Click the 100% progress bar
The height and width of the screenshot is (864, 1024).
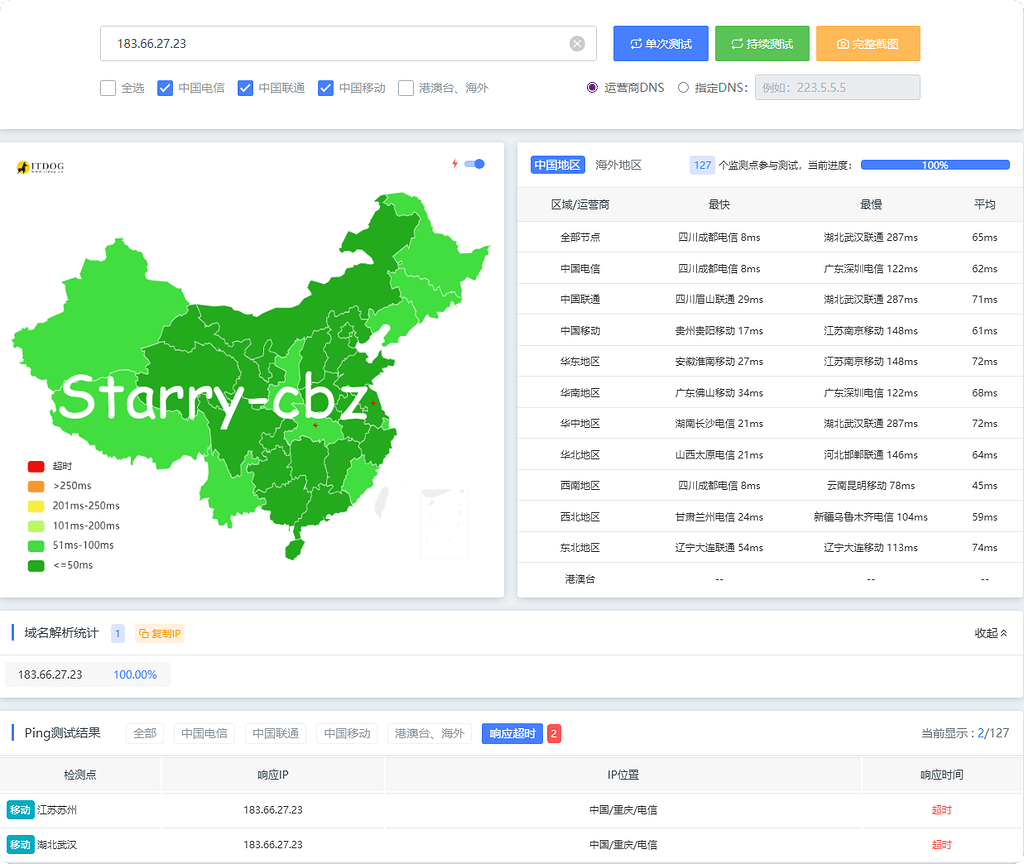935,164
